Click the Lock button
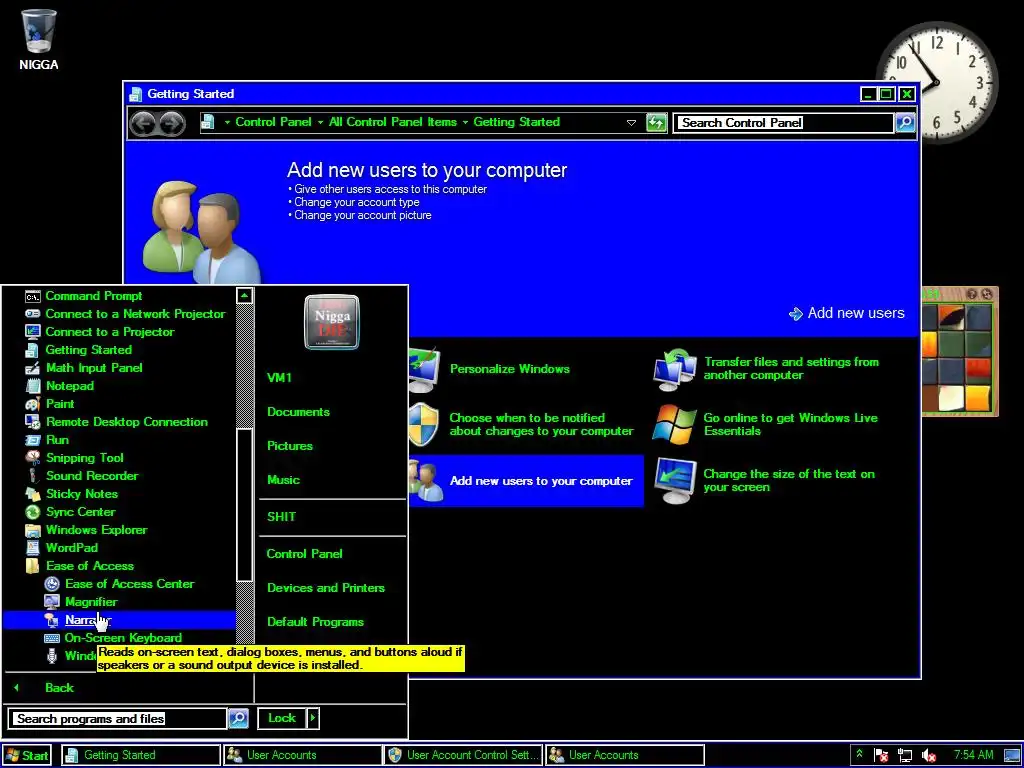 (282, 718)
